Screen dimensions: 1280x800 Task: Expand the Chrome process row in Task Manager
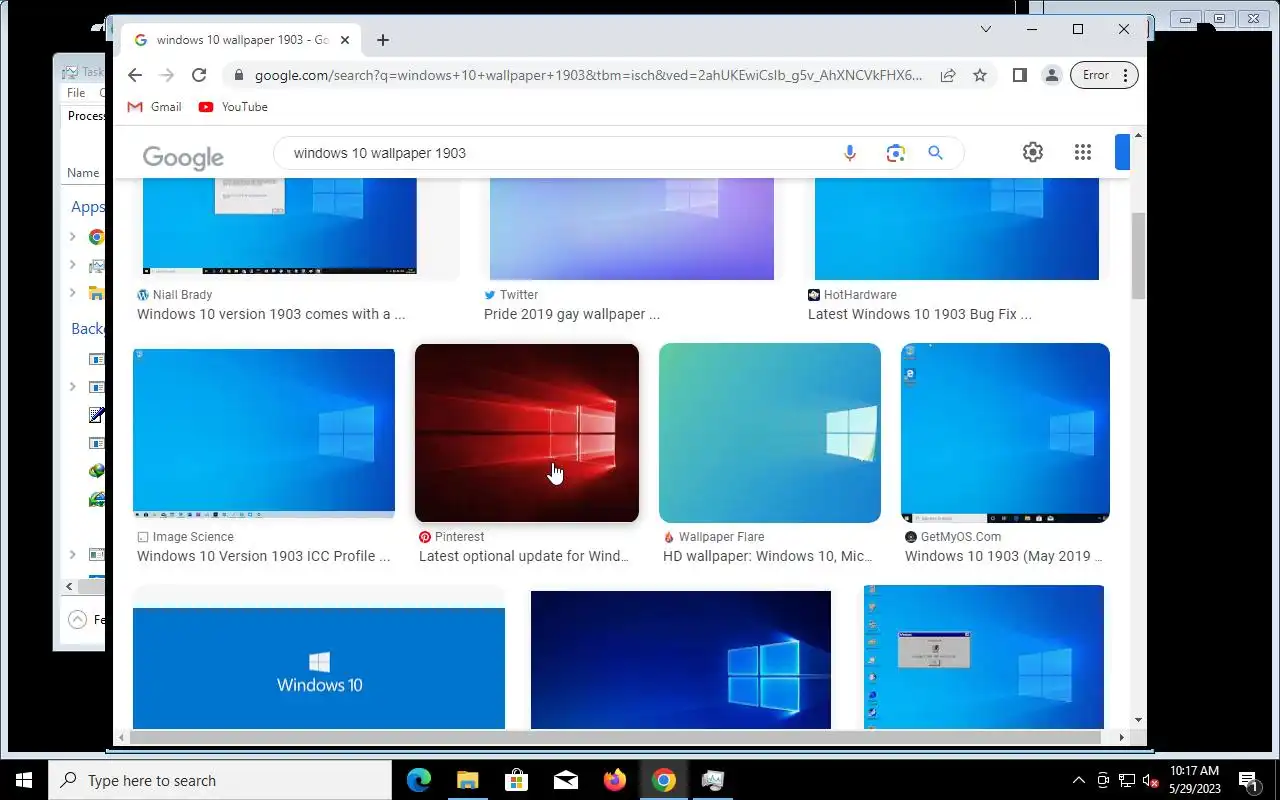(72, 237)
